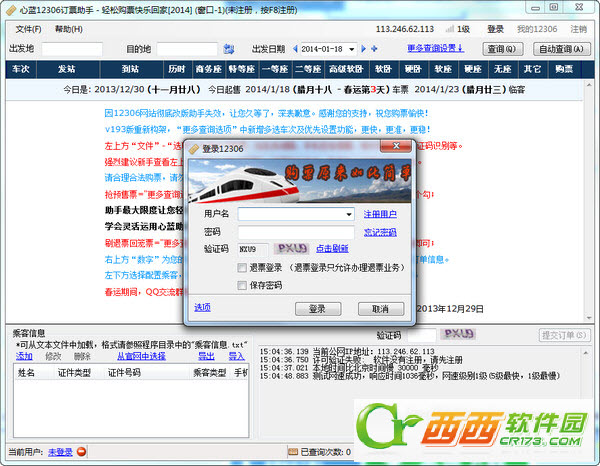
Task: Open the 帮助(H) menu
Action: point(69,29)
